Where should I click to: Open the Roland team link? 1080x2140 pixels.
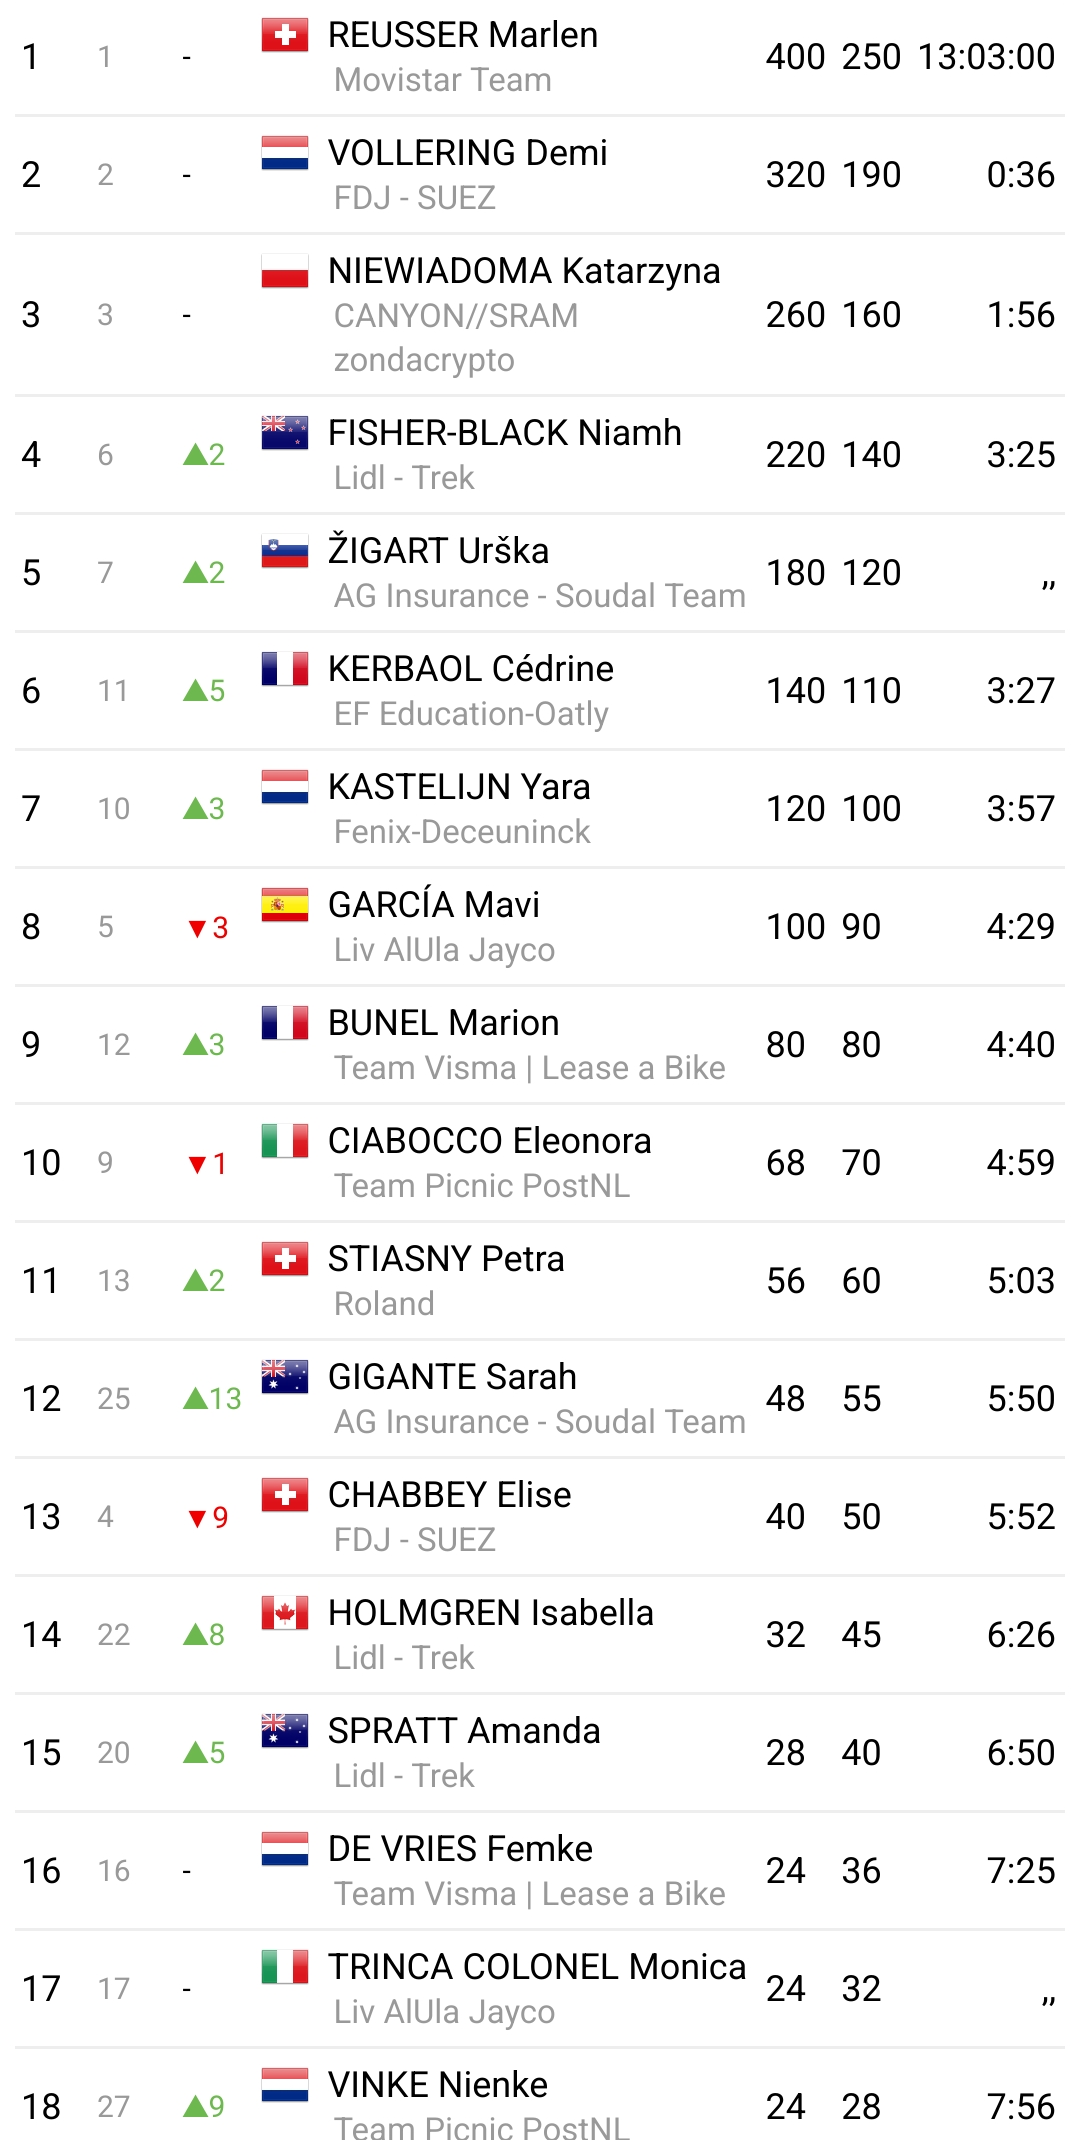(384, 1304)
